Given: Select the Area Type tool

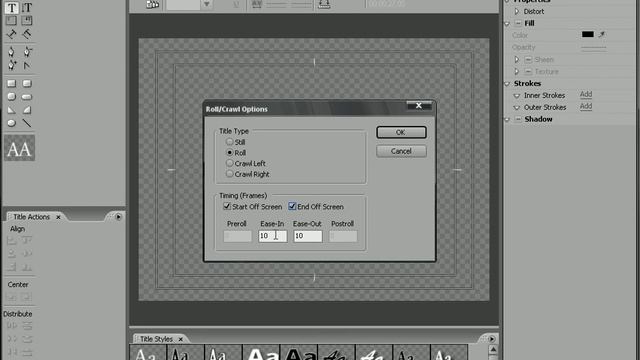Looking at the screenshot, I should click(11, 20).
